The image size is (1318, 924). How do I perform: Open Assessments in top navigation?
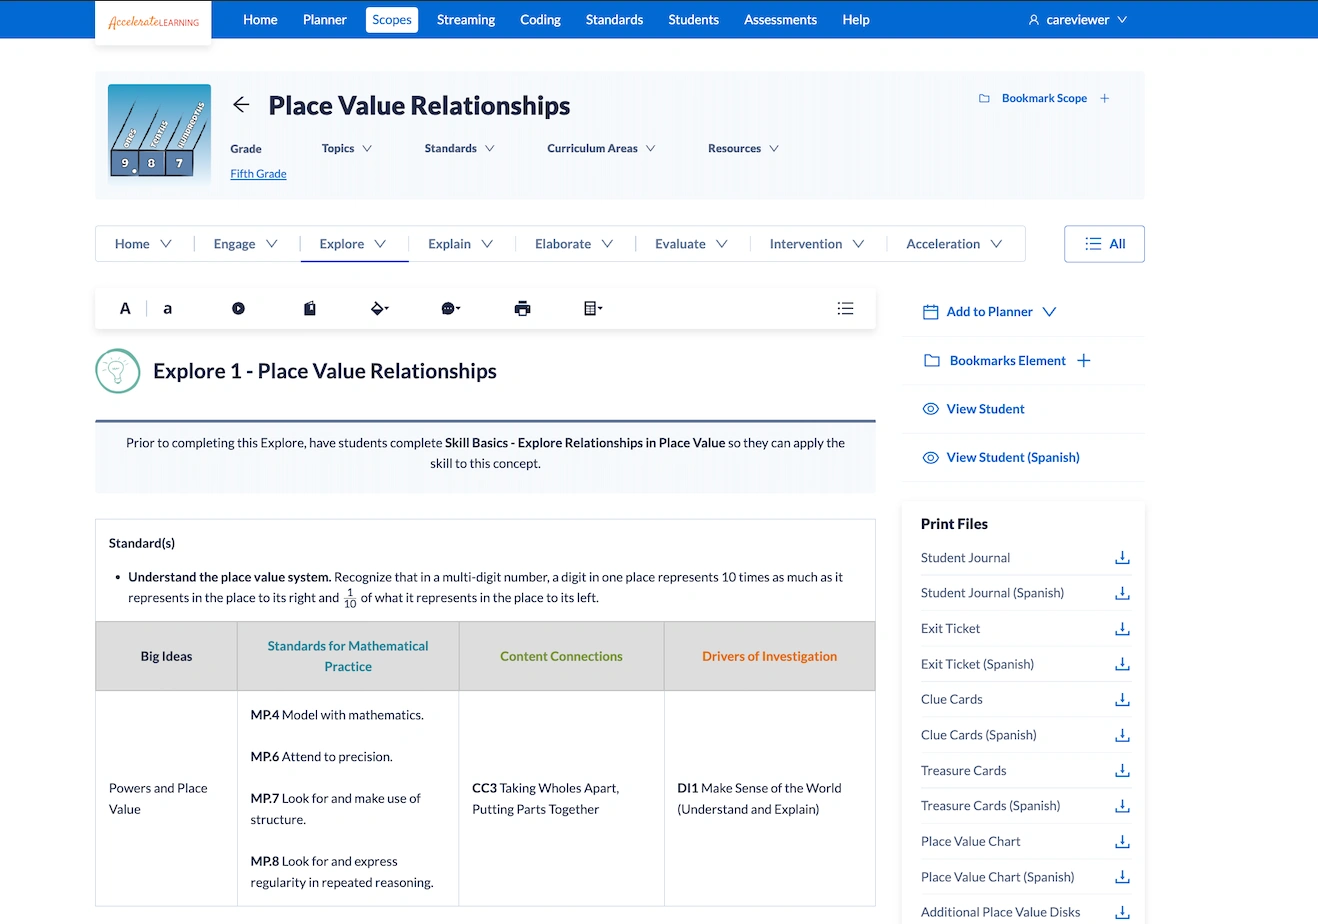[780, 20]
